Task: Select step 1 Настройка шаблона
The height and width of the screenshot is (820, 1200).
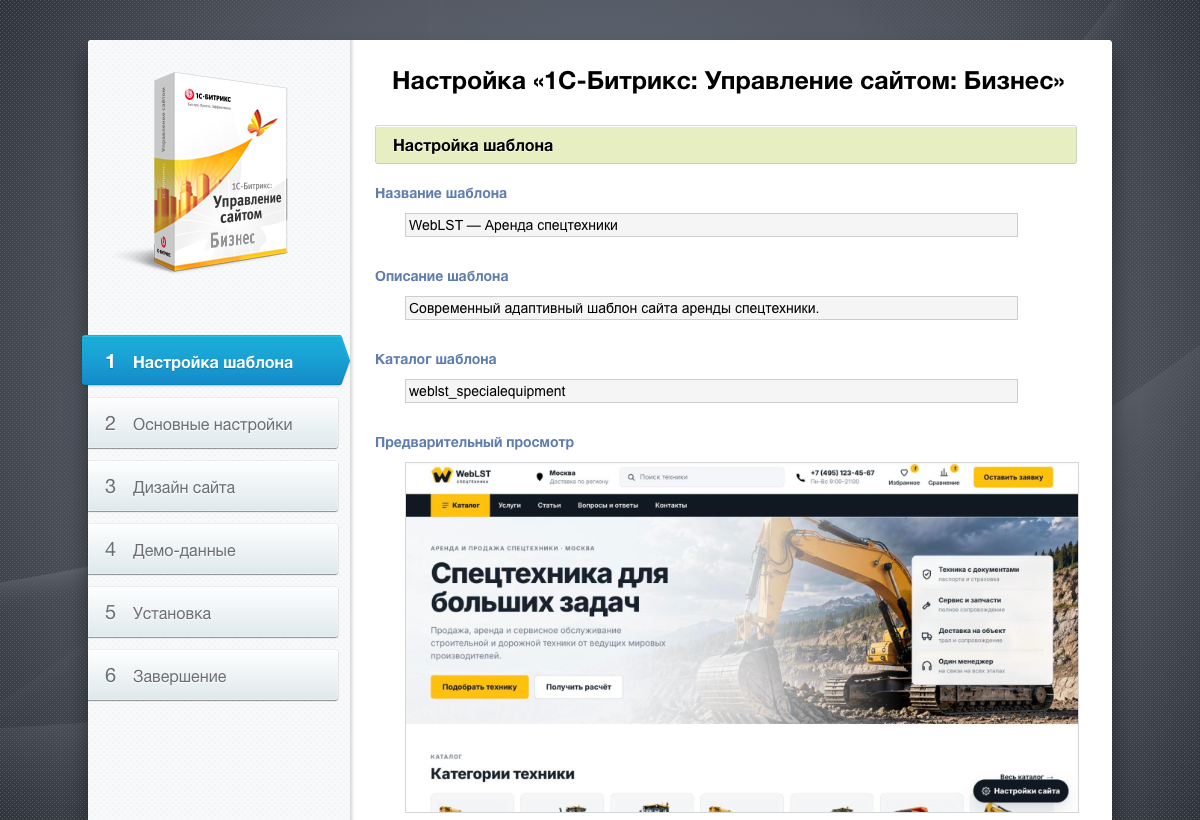Action: pos(215,361)
